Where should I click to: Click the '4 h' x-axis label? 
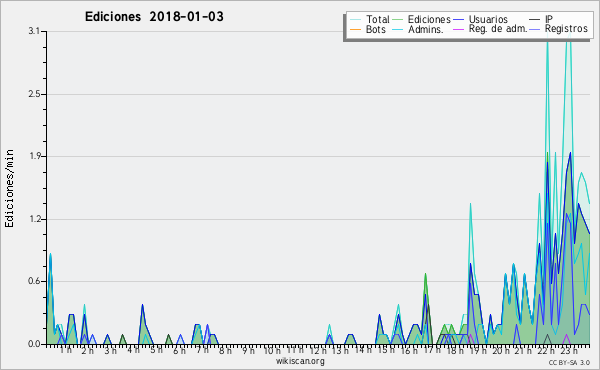pos(133,350)
